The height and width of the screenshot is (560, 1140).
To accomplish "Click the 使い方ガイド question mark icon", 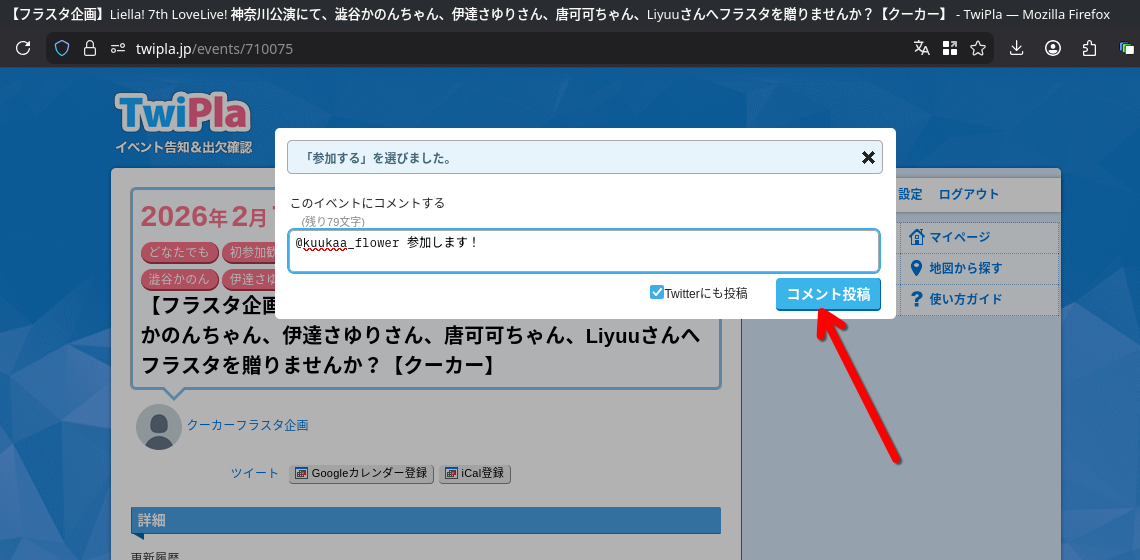I will click(916, 299).
